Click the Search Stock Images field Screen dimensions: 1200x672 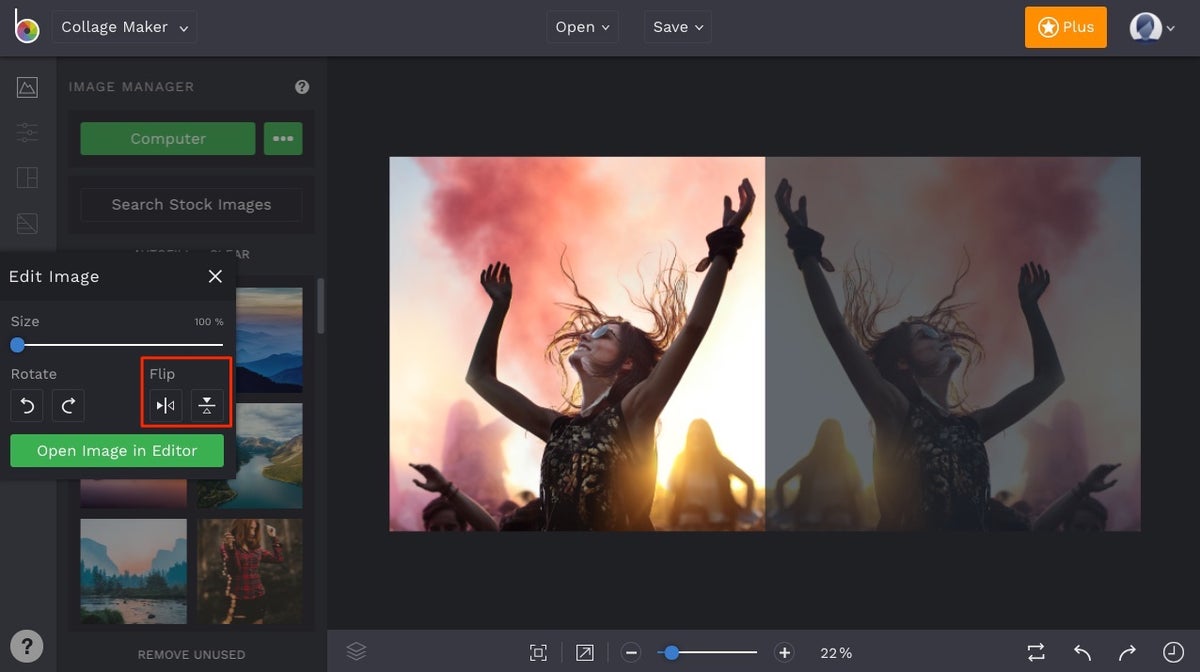191,205
